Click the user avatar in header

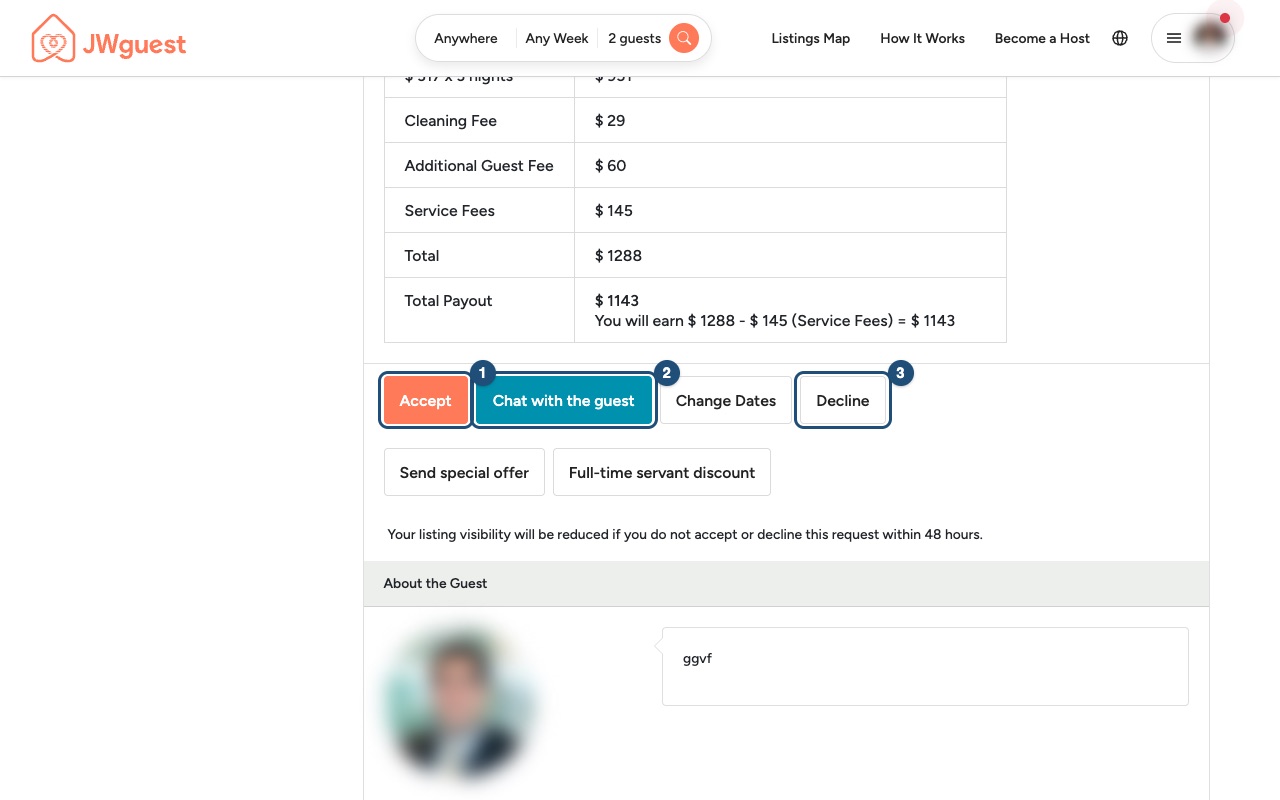click(1210, 36)
